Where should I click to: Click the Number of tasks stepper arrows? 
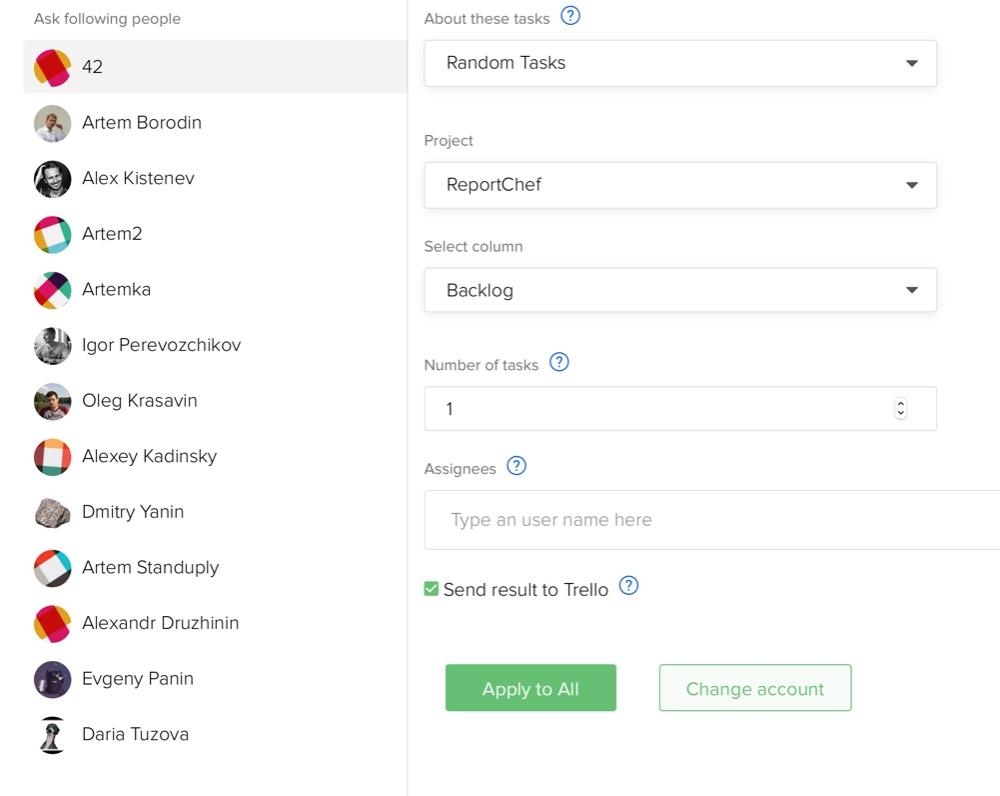pos(901,408)
